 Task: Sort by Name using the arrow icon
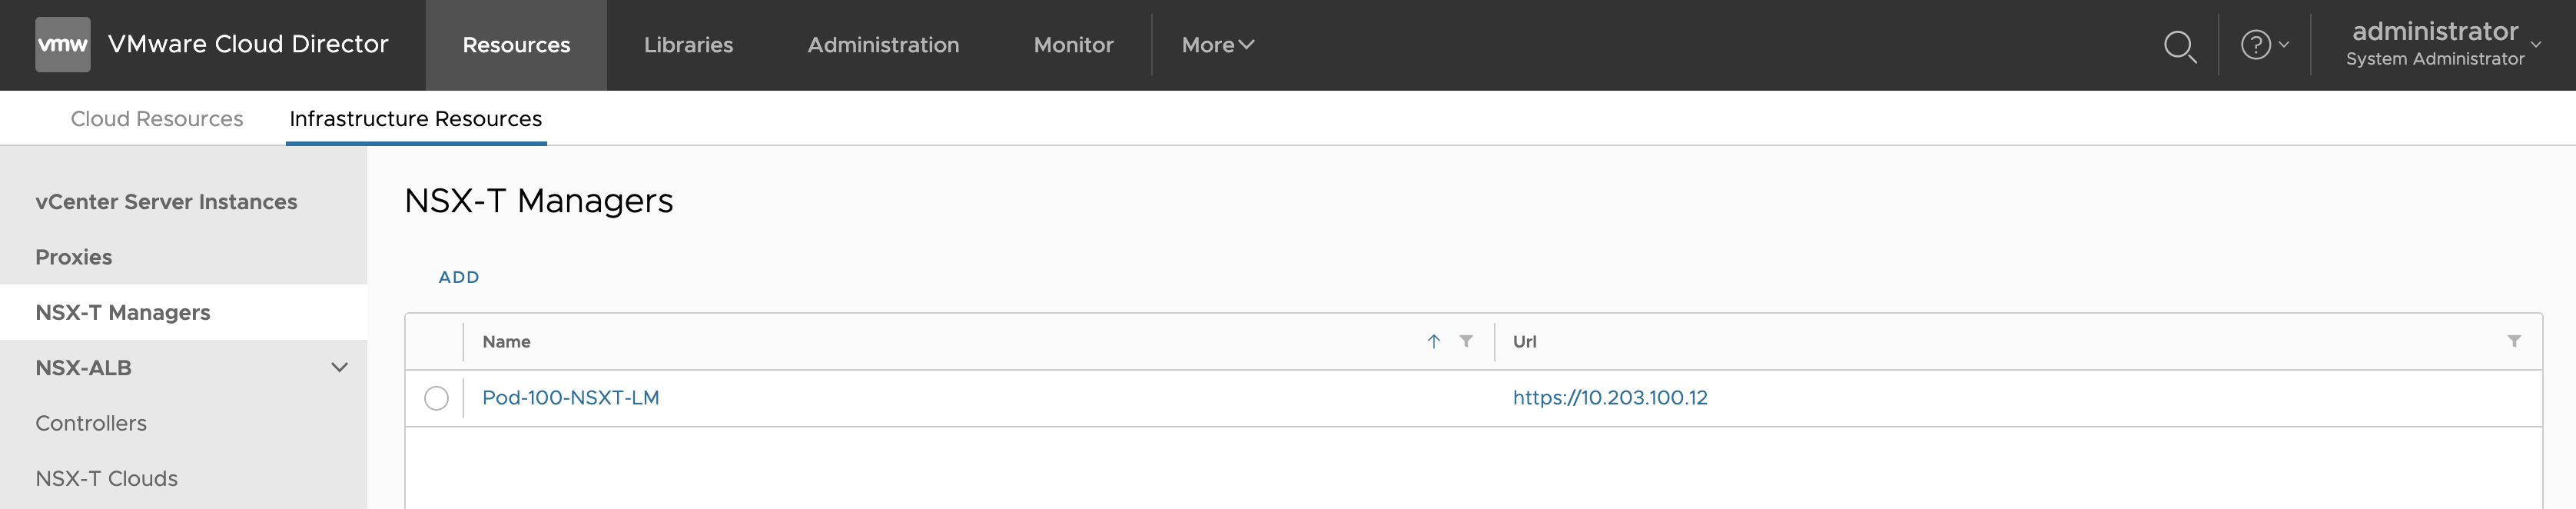[x=1433, y=342]
